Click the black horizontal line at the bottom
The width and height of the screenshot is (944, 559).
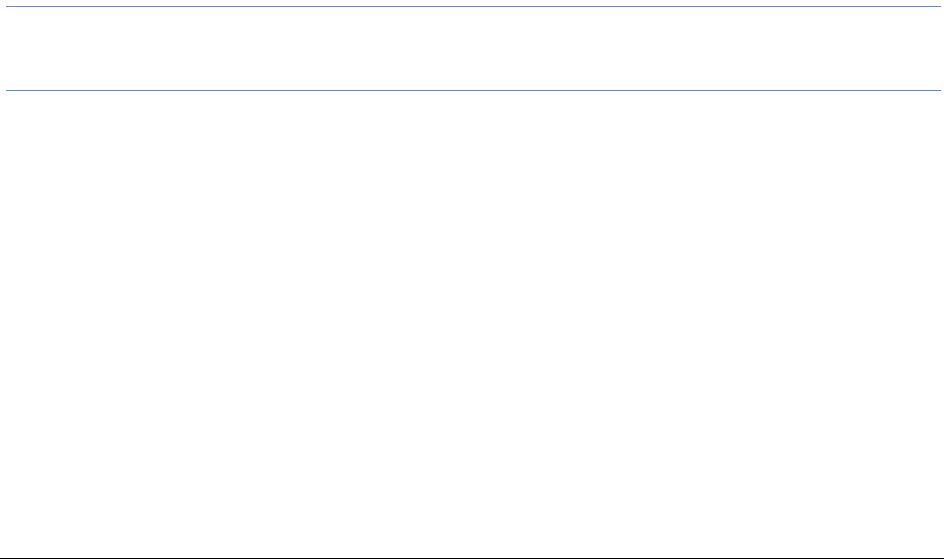pyautogui.click(x=472, y=553)
